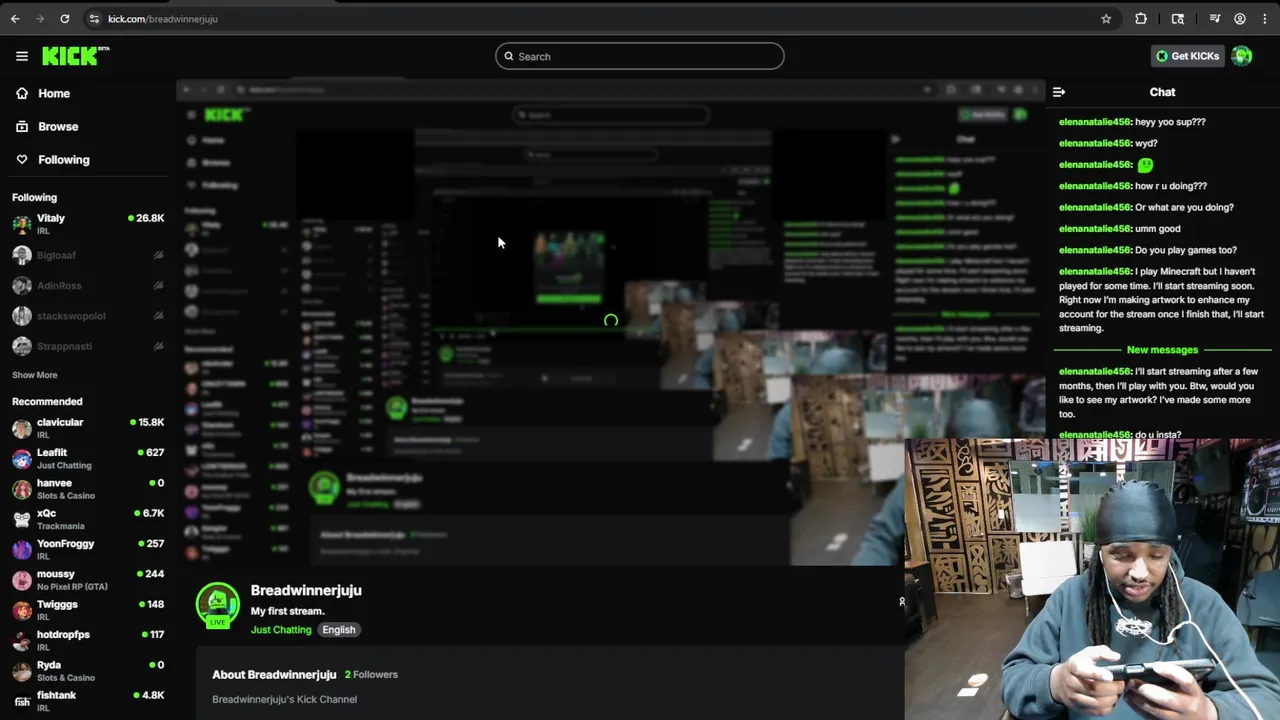Open the hamburger sidebar menu
Screen dimensions: 1280x720
tap(22, 56)
